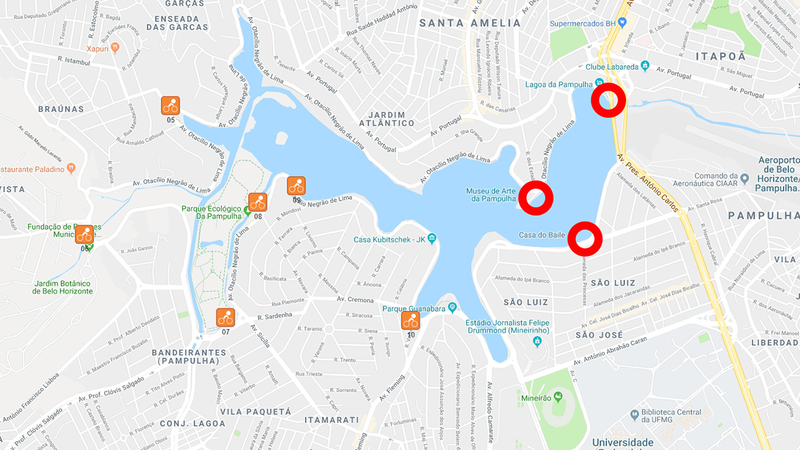Open Supermercados BH shopping pin
This screenshot has height=450, width=800.
621,23
